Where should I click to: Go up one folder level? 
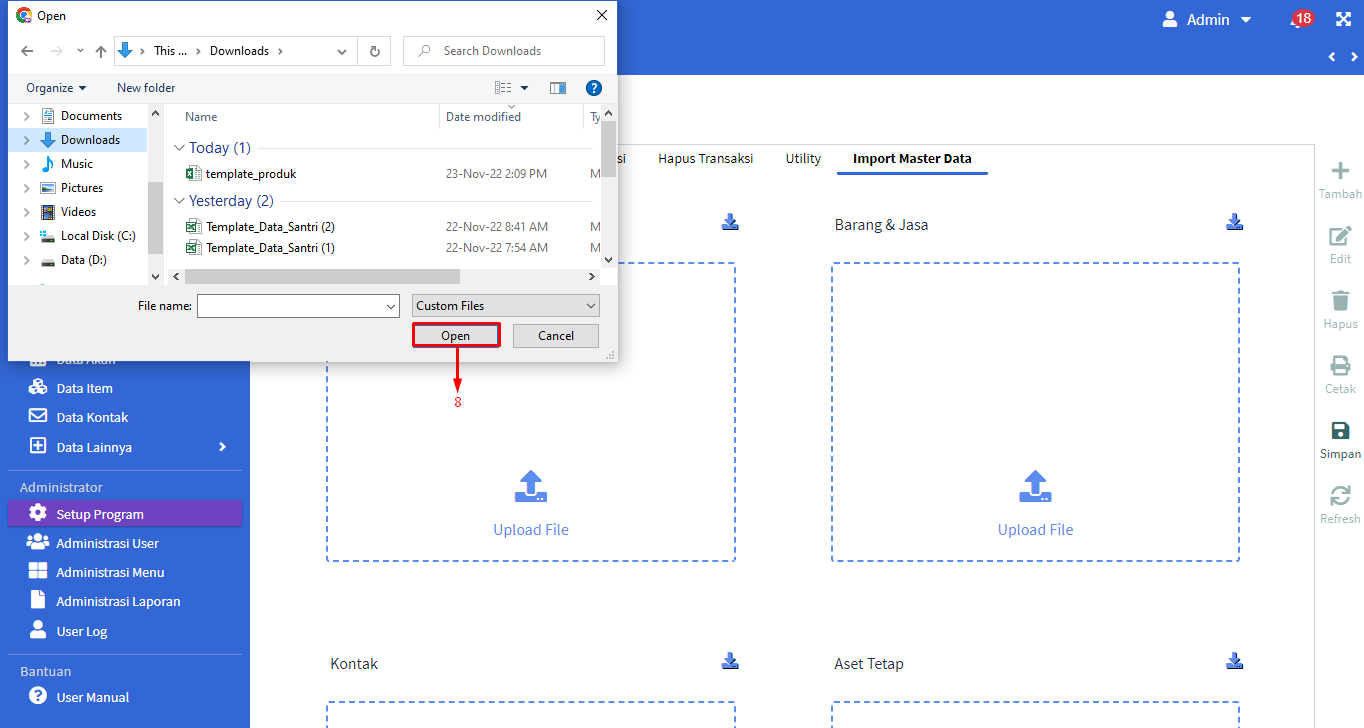click(100, 51)
